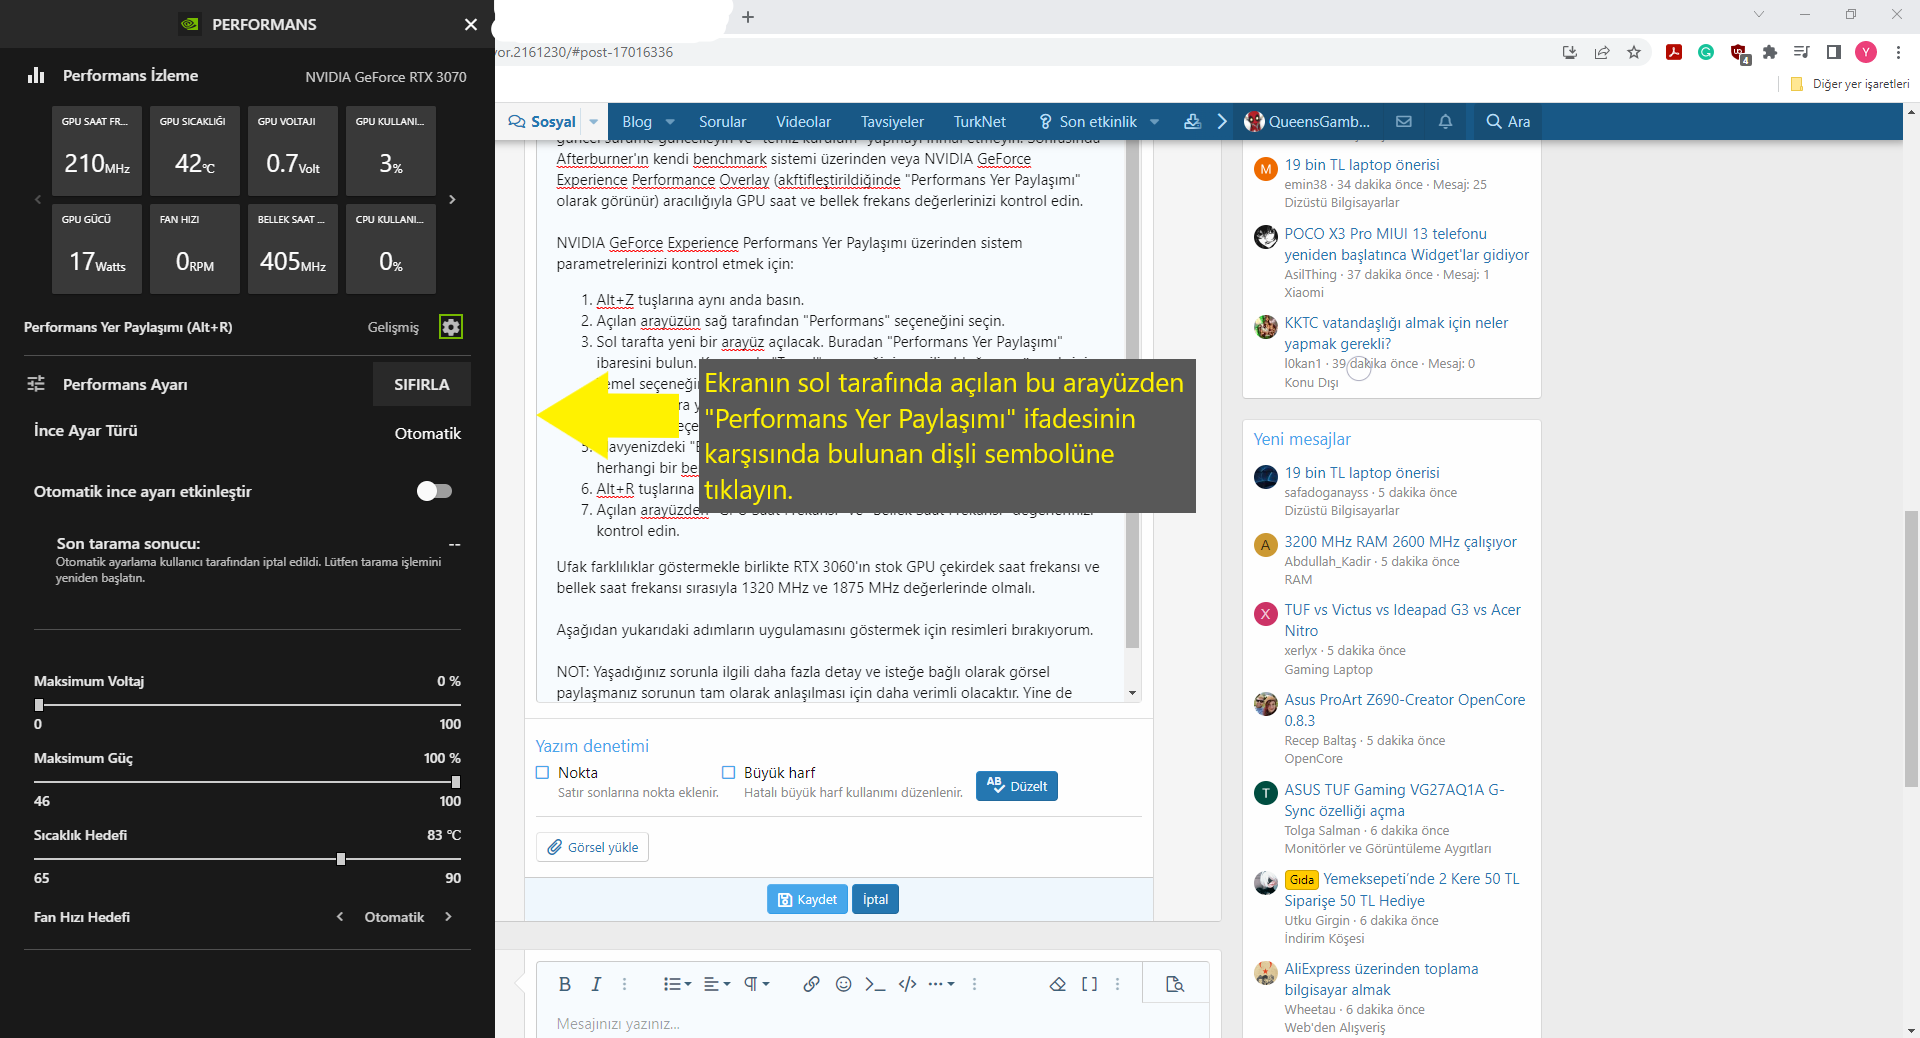Toggle bold in reply editor
This screenshot has height=1038, width=1920.
coord(565,984)
